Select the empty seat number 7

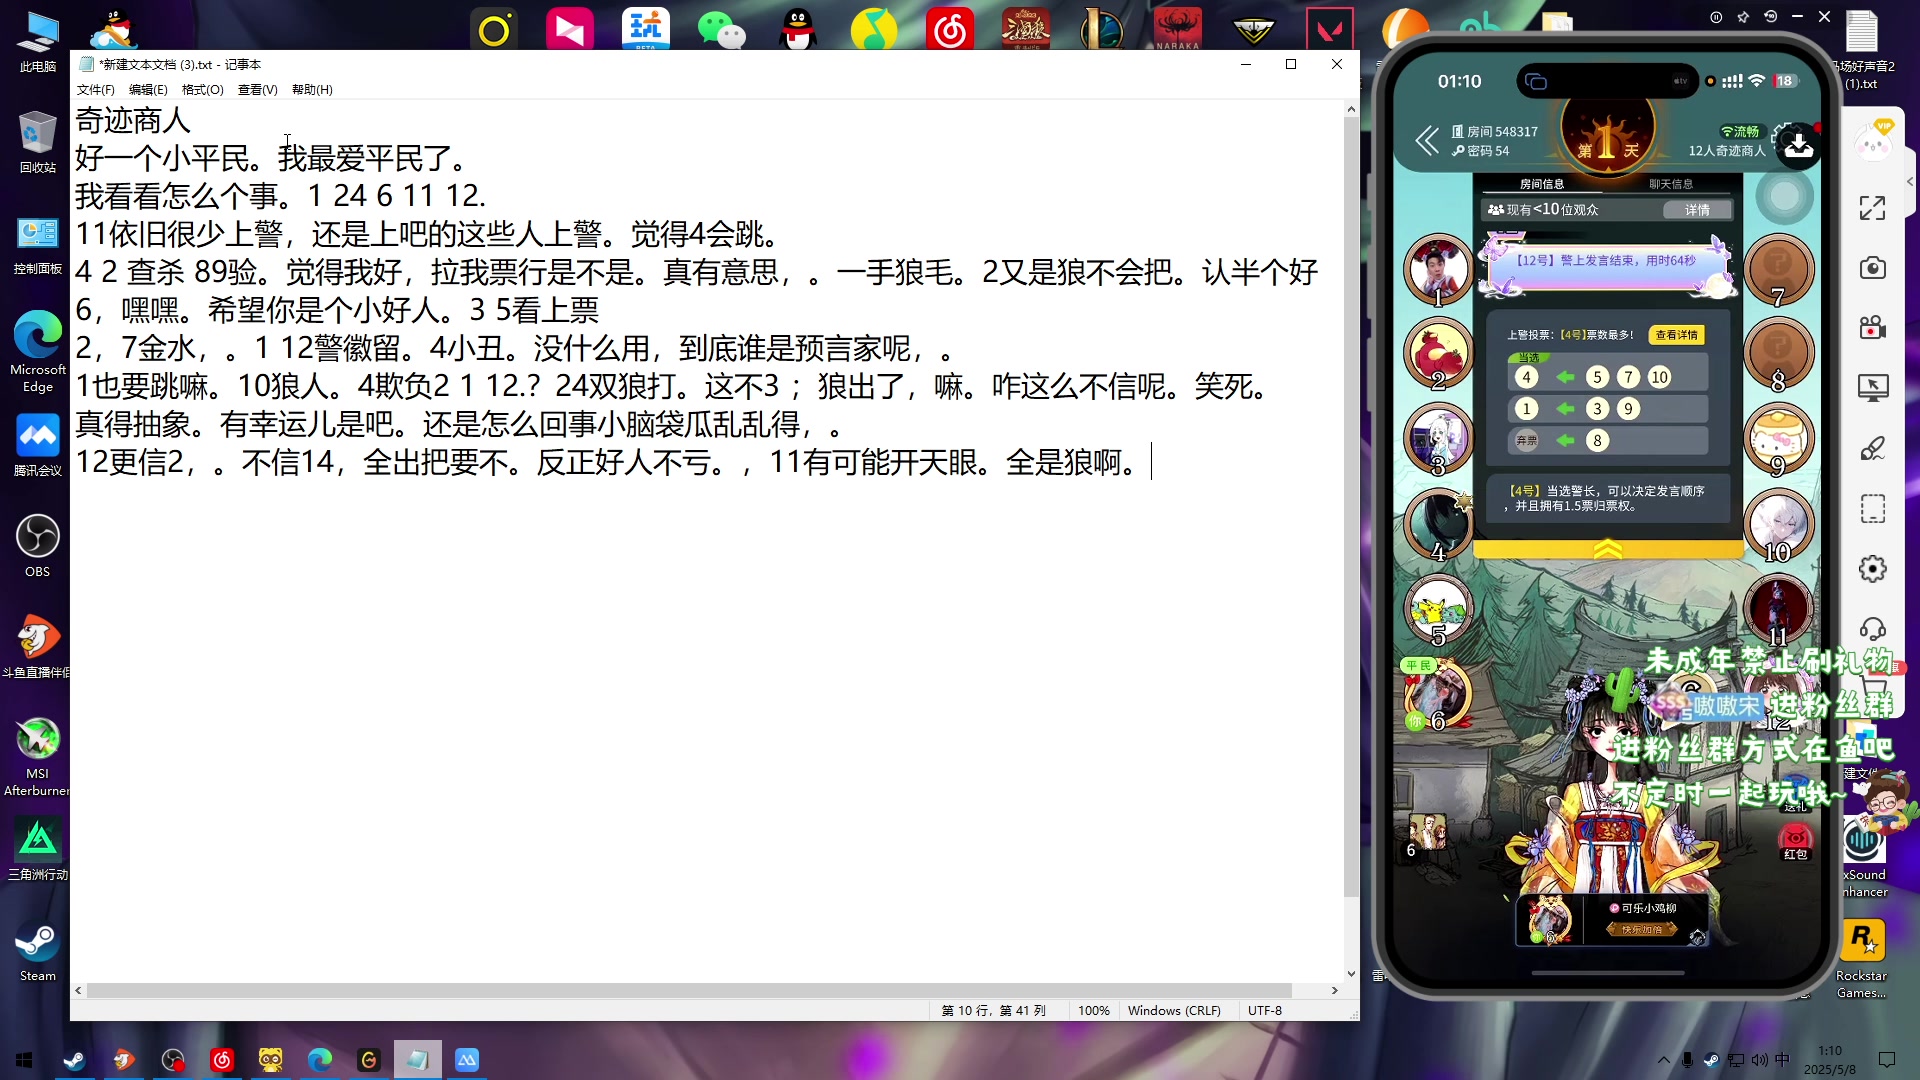(x=1778, y=269)
